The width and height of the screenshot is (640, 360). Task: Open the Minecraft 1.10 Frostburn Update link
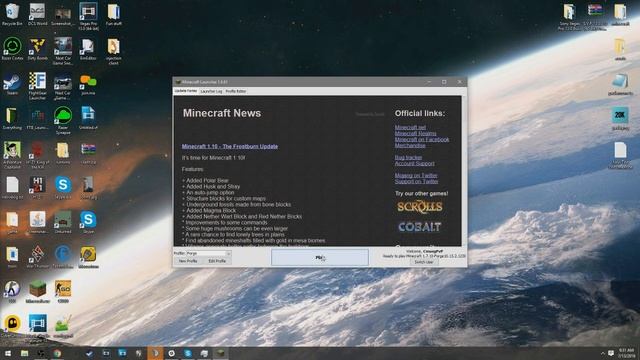point(230,146)
